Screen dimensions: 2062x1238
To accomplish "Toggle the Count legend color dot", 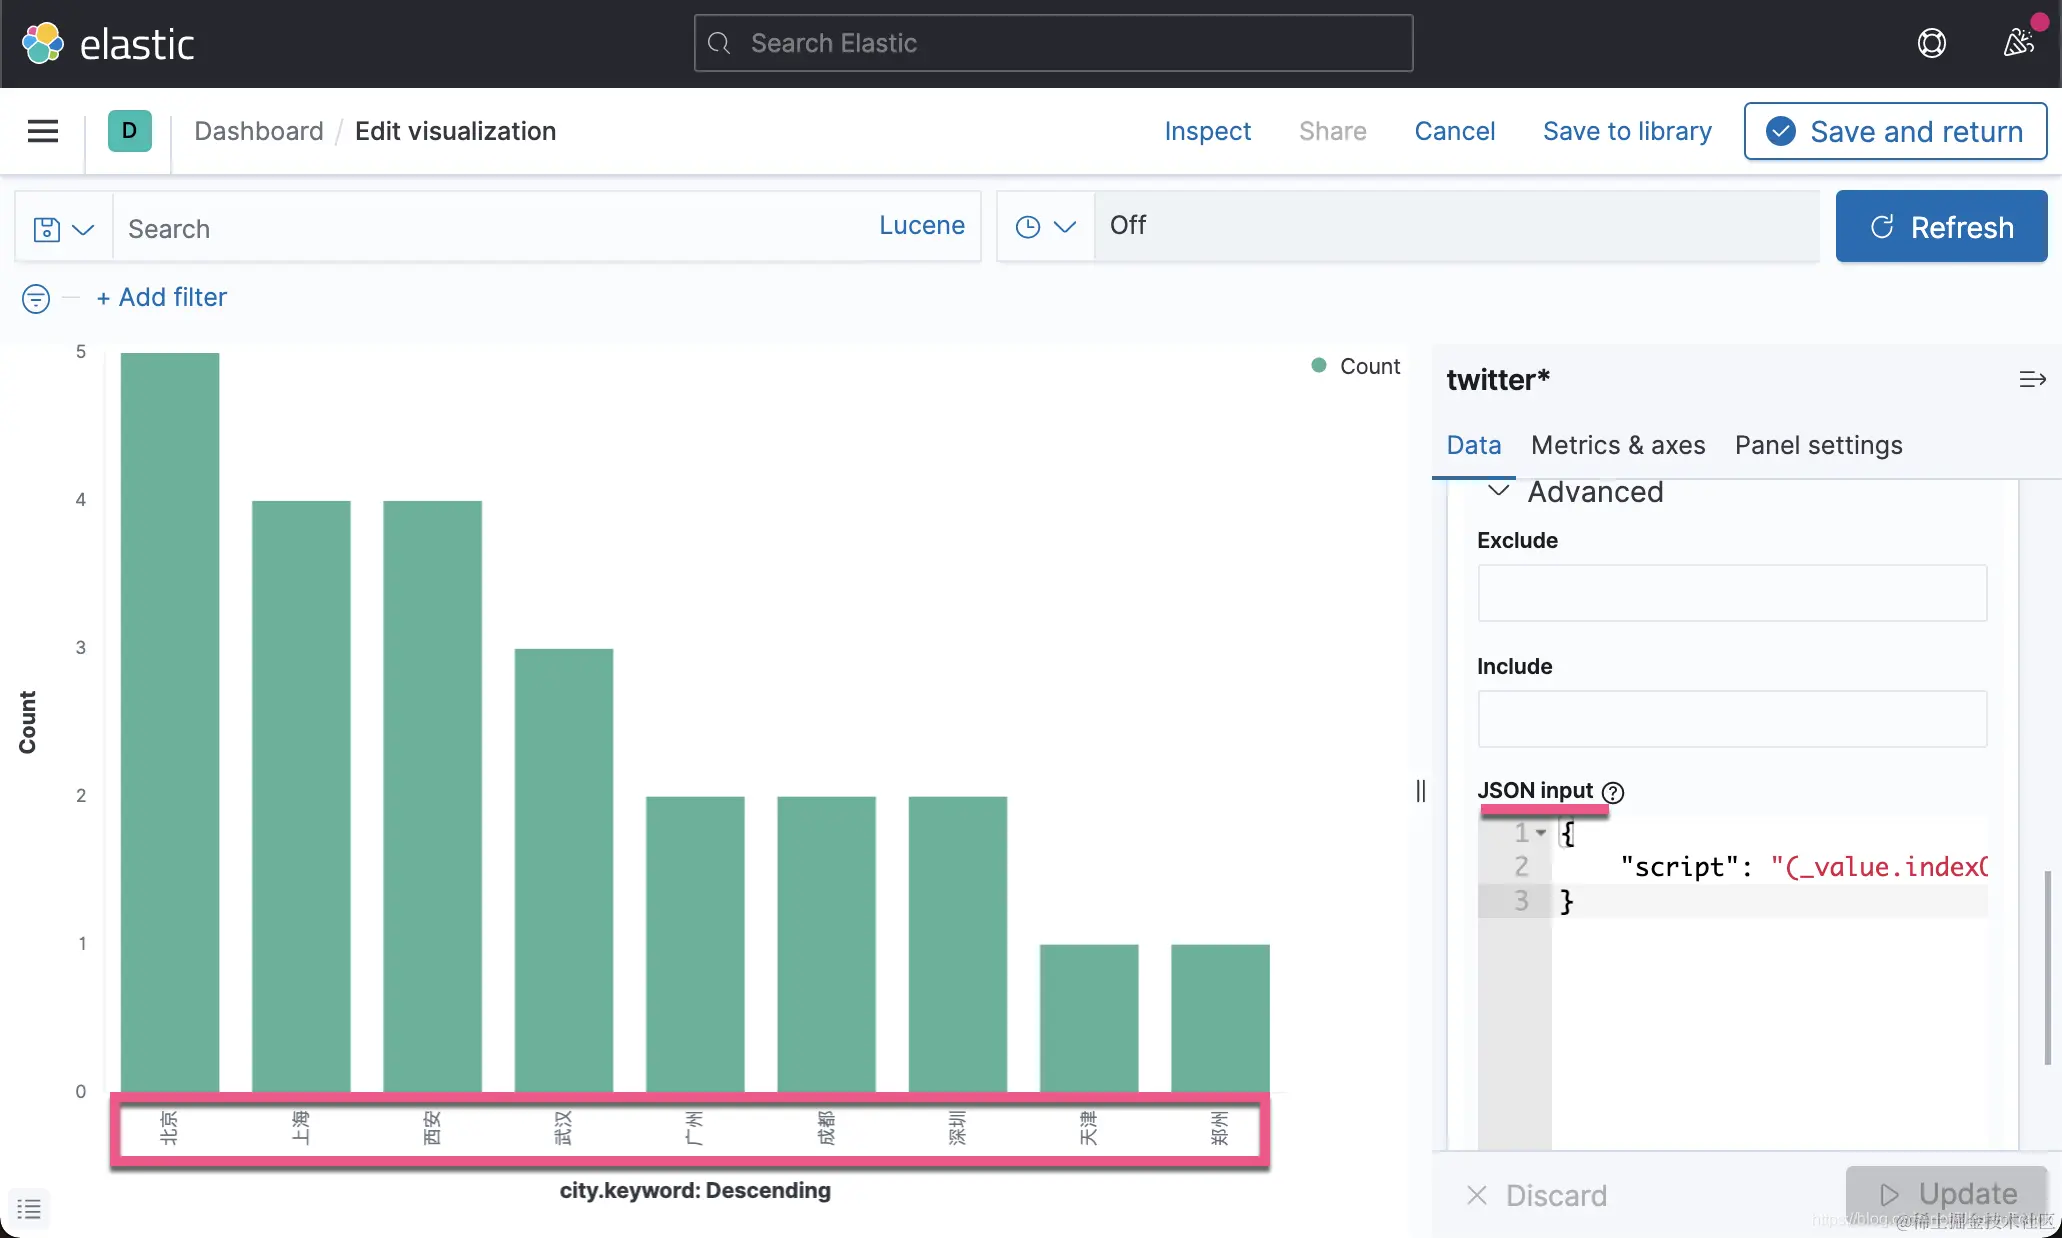I will (x=1319, y=366).
